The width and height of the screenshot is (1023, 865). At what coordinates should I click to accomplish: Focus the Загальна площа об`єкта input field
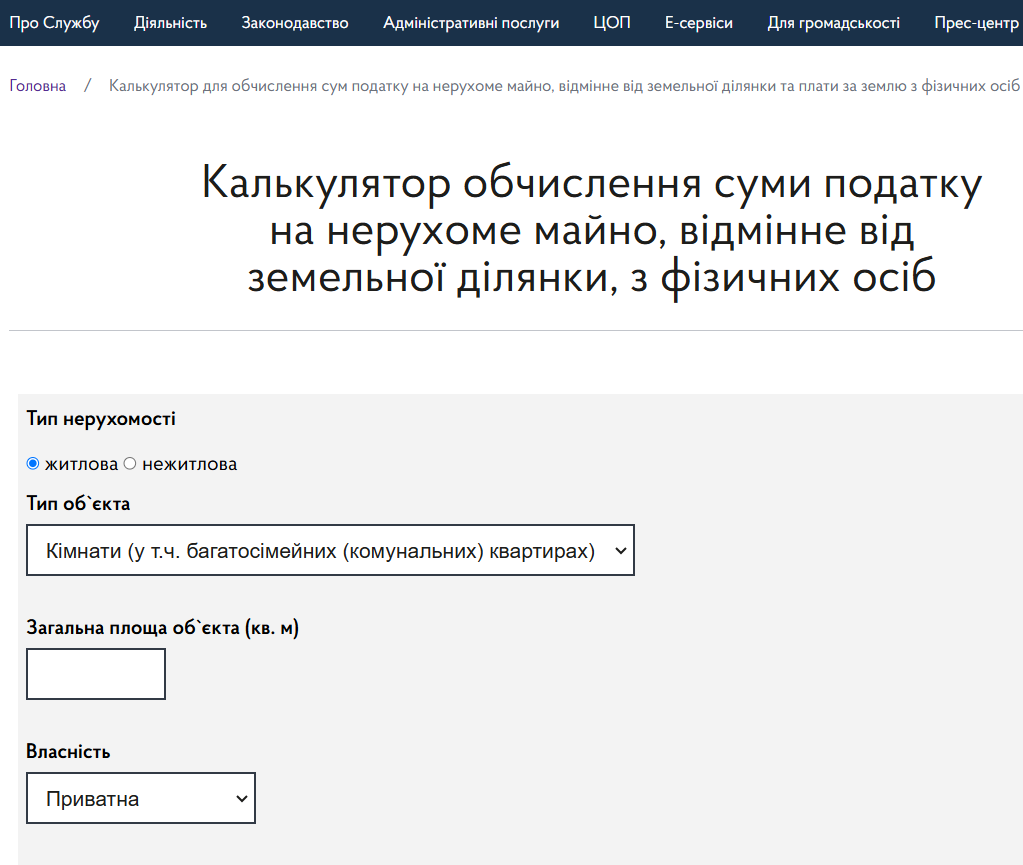tap(96, 674)
